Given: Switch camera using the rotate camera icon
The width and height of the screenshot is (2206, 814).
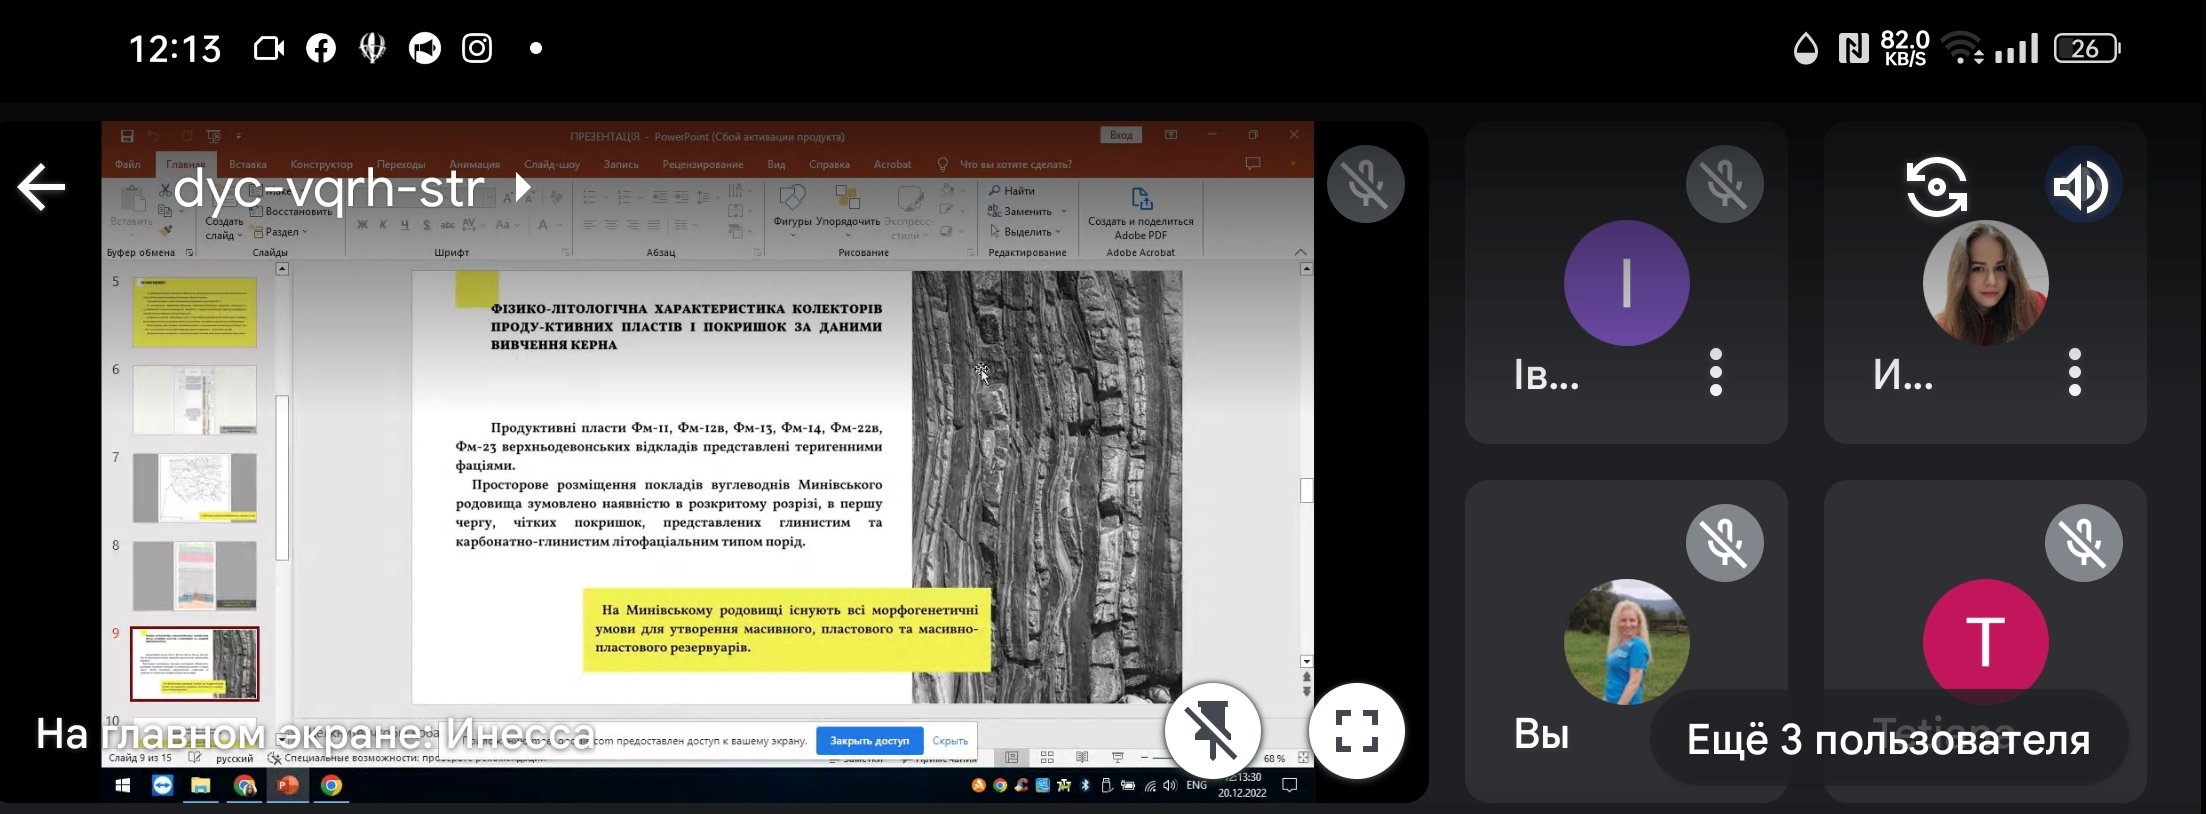Looking at the screenshot, I should pyautogui.click(x=1936, y=186).
